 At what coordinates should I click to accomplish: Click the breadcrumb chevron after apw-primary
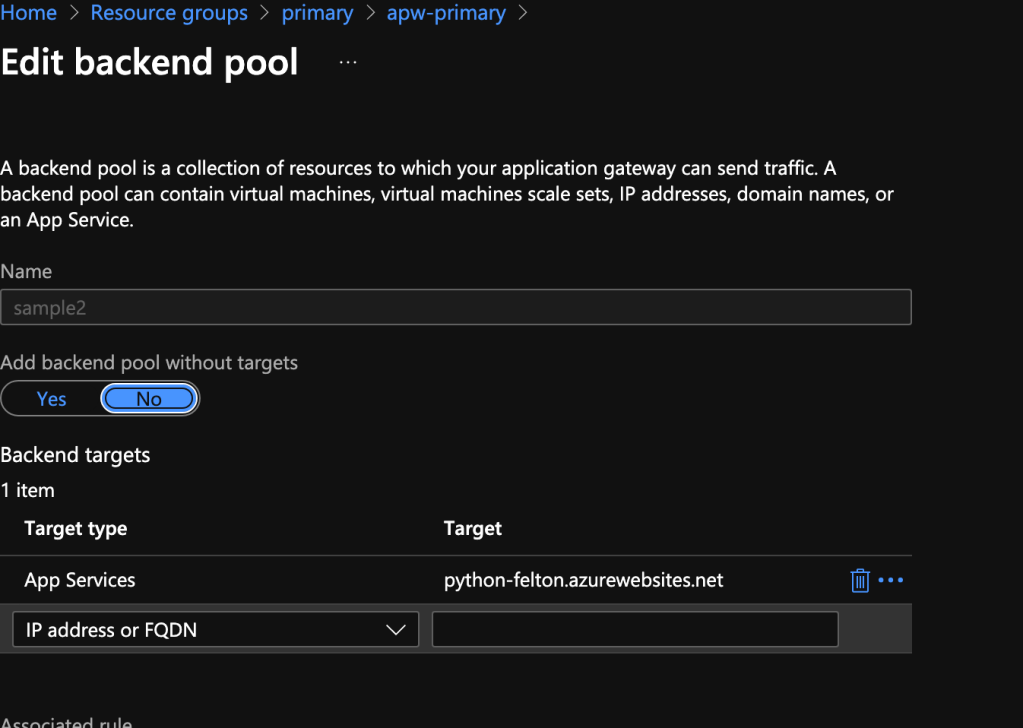[x=522, y=14]
